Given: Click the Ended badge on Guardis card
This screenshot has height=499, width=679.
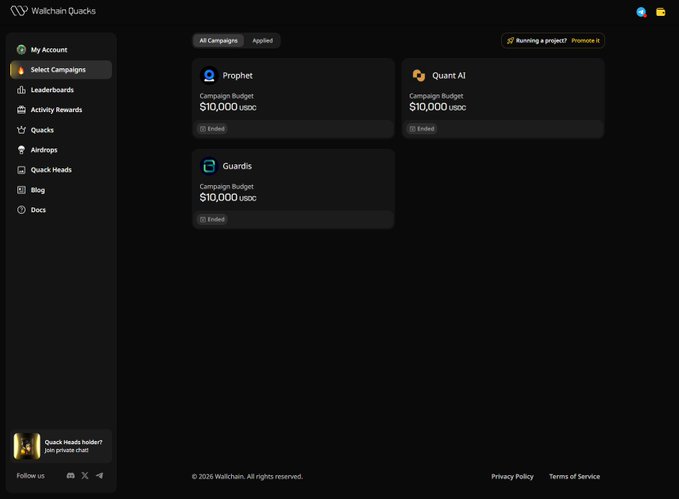Looking at the screenshot, I should [x=212, y=219].
